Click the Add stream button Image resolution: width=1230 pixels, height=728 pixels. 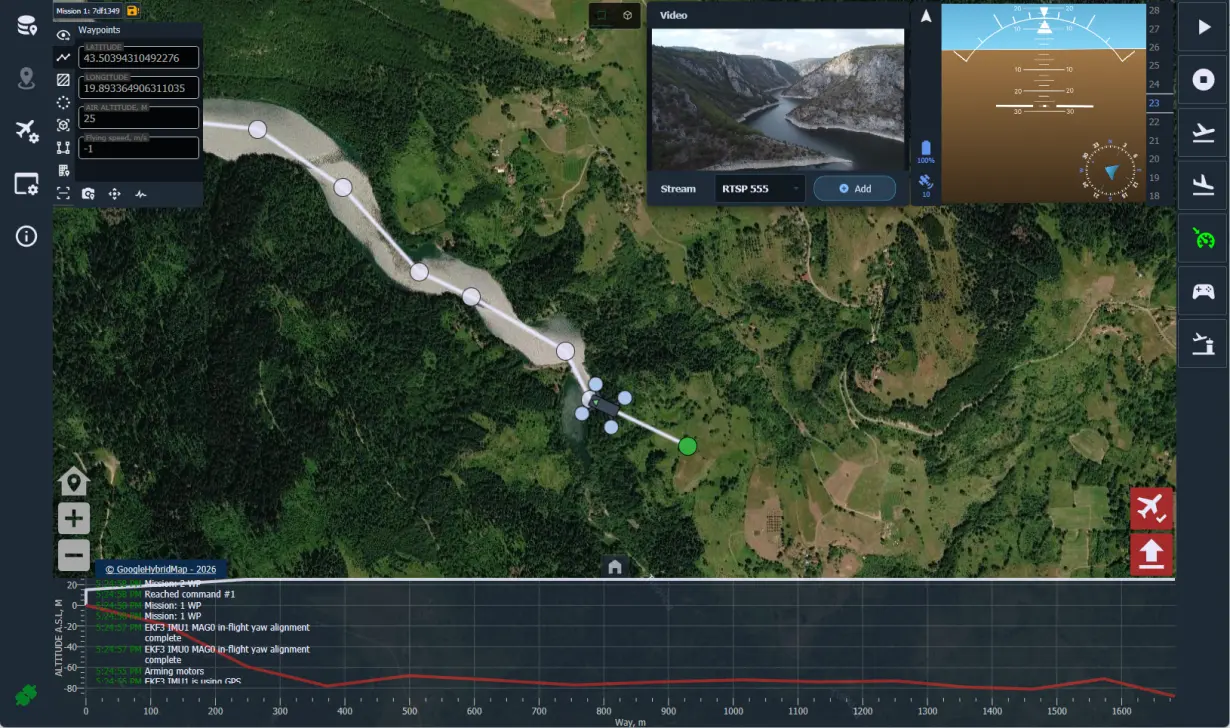pyautogui.click(x=854, y=188)
